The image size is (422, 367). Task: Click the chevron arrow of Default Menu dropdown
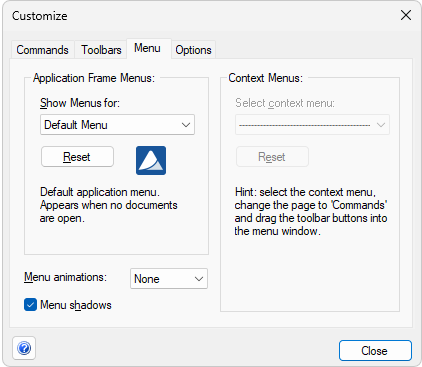click(x=186, y=125)
